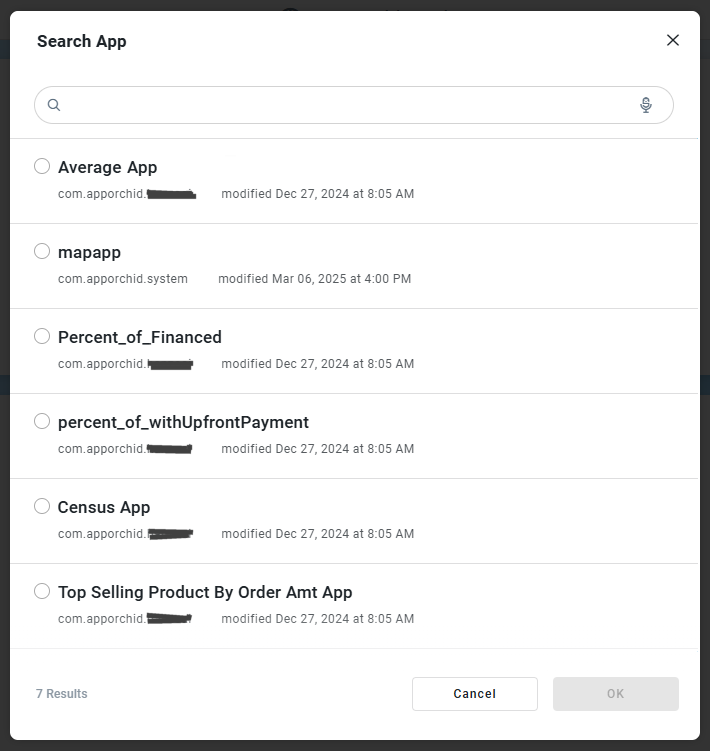Click the Average App title text
The image size is (710, 751).
(107, 167)
